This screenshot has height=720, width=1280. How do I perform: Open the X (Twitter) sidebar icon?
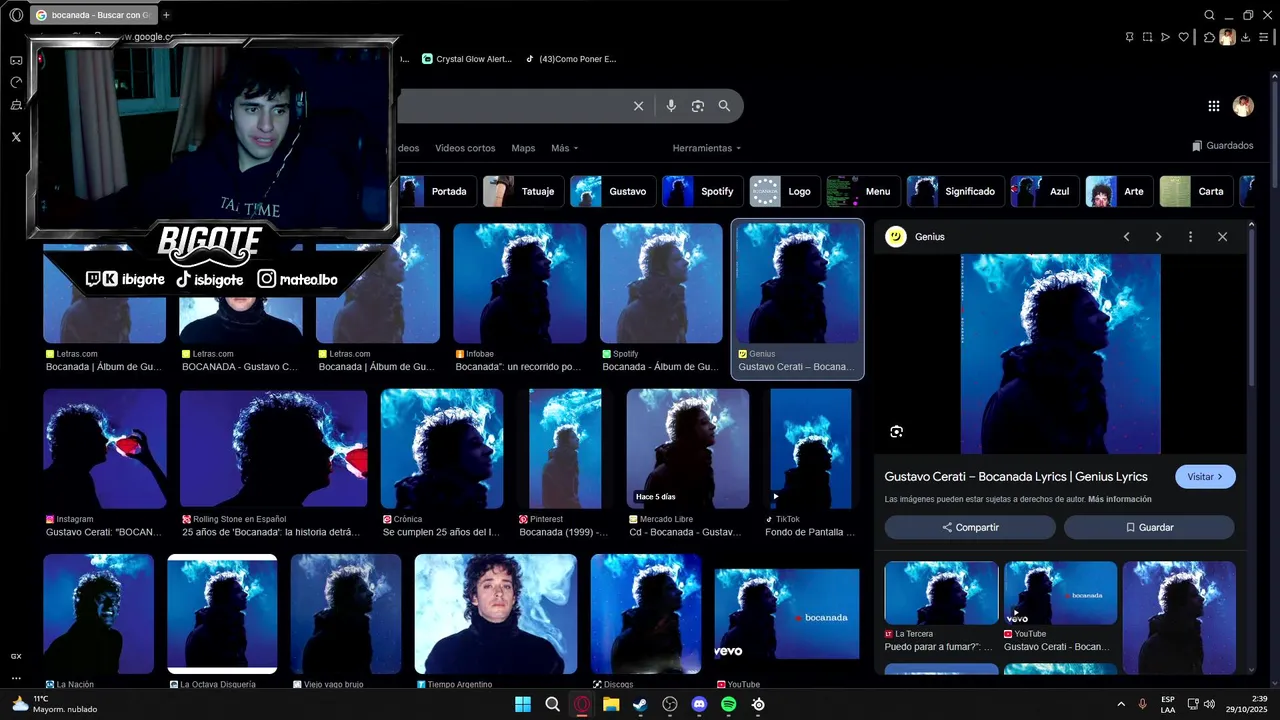tap(16, 137)
